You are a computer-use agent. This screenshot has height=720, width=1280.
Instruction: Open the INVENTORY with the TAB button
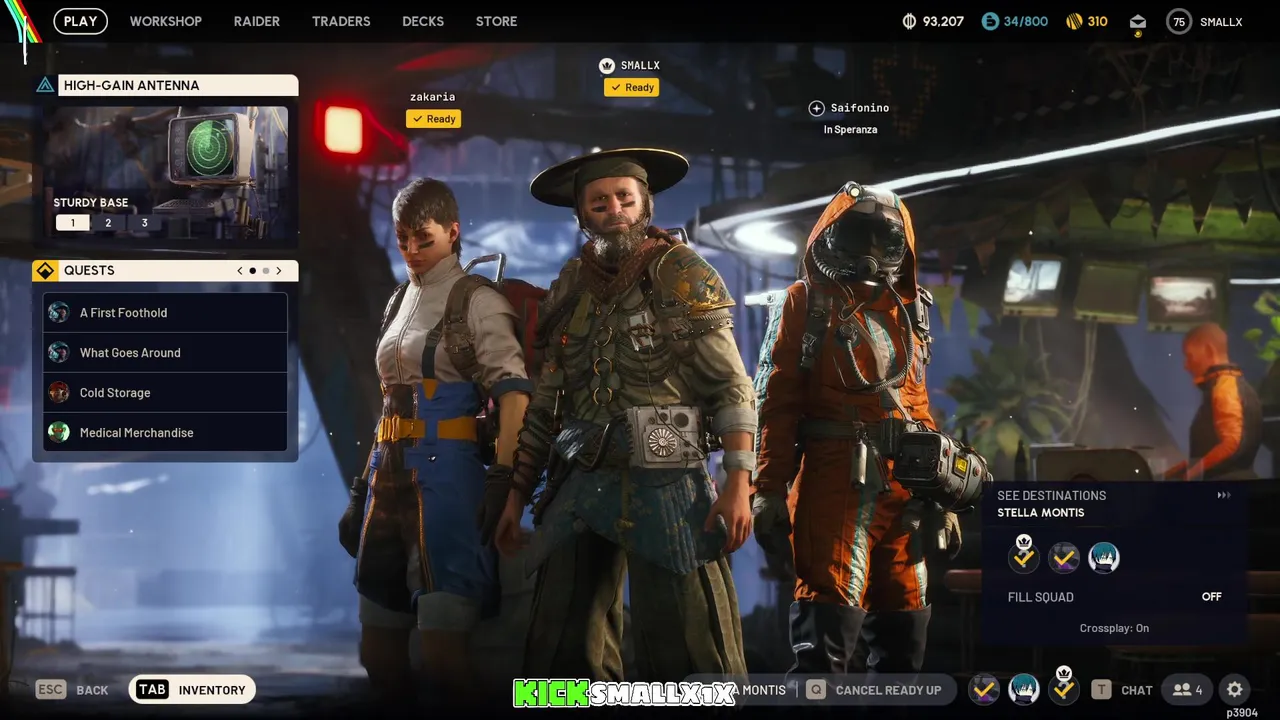coord(193,690)
